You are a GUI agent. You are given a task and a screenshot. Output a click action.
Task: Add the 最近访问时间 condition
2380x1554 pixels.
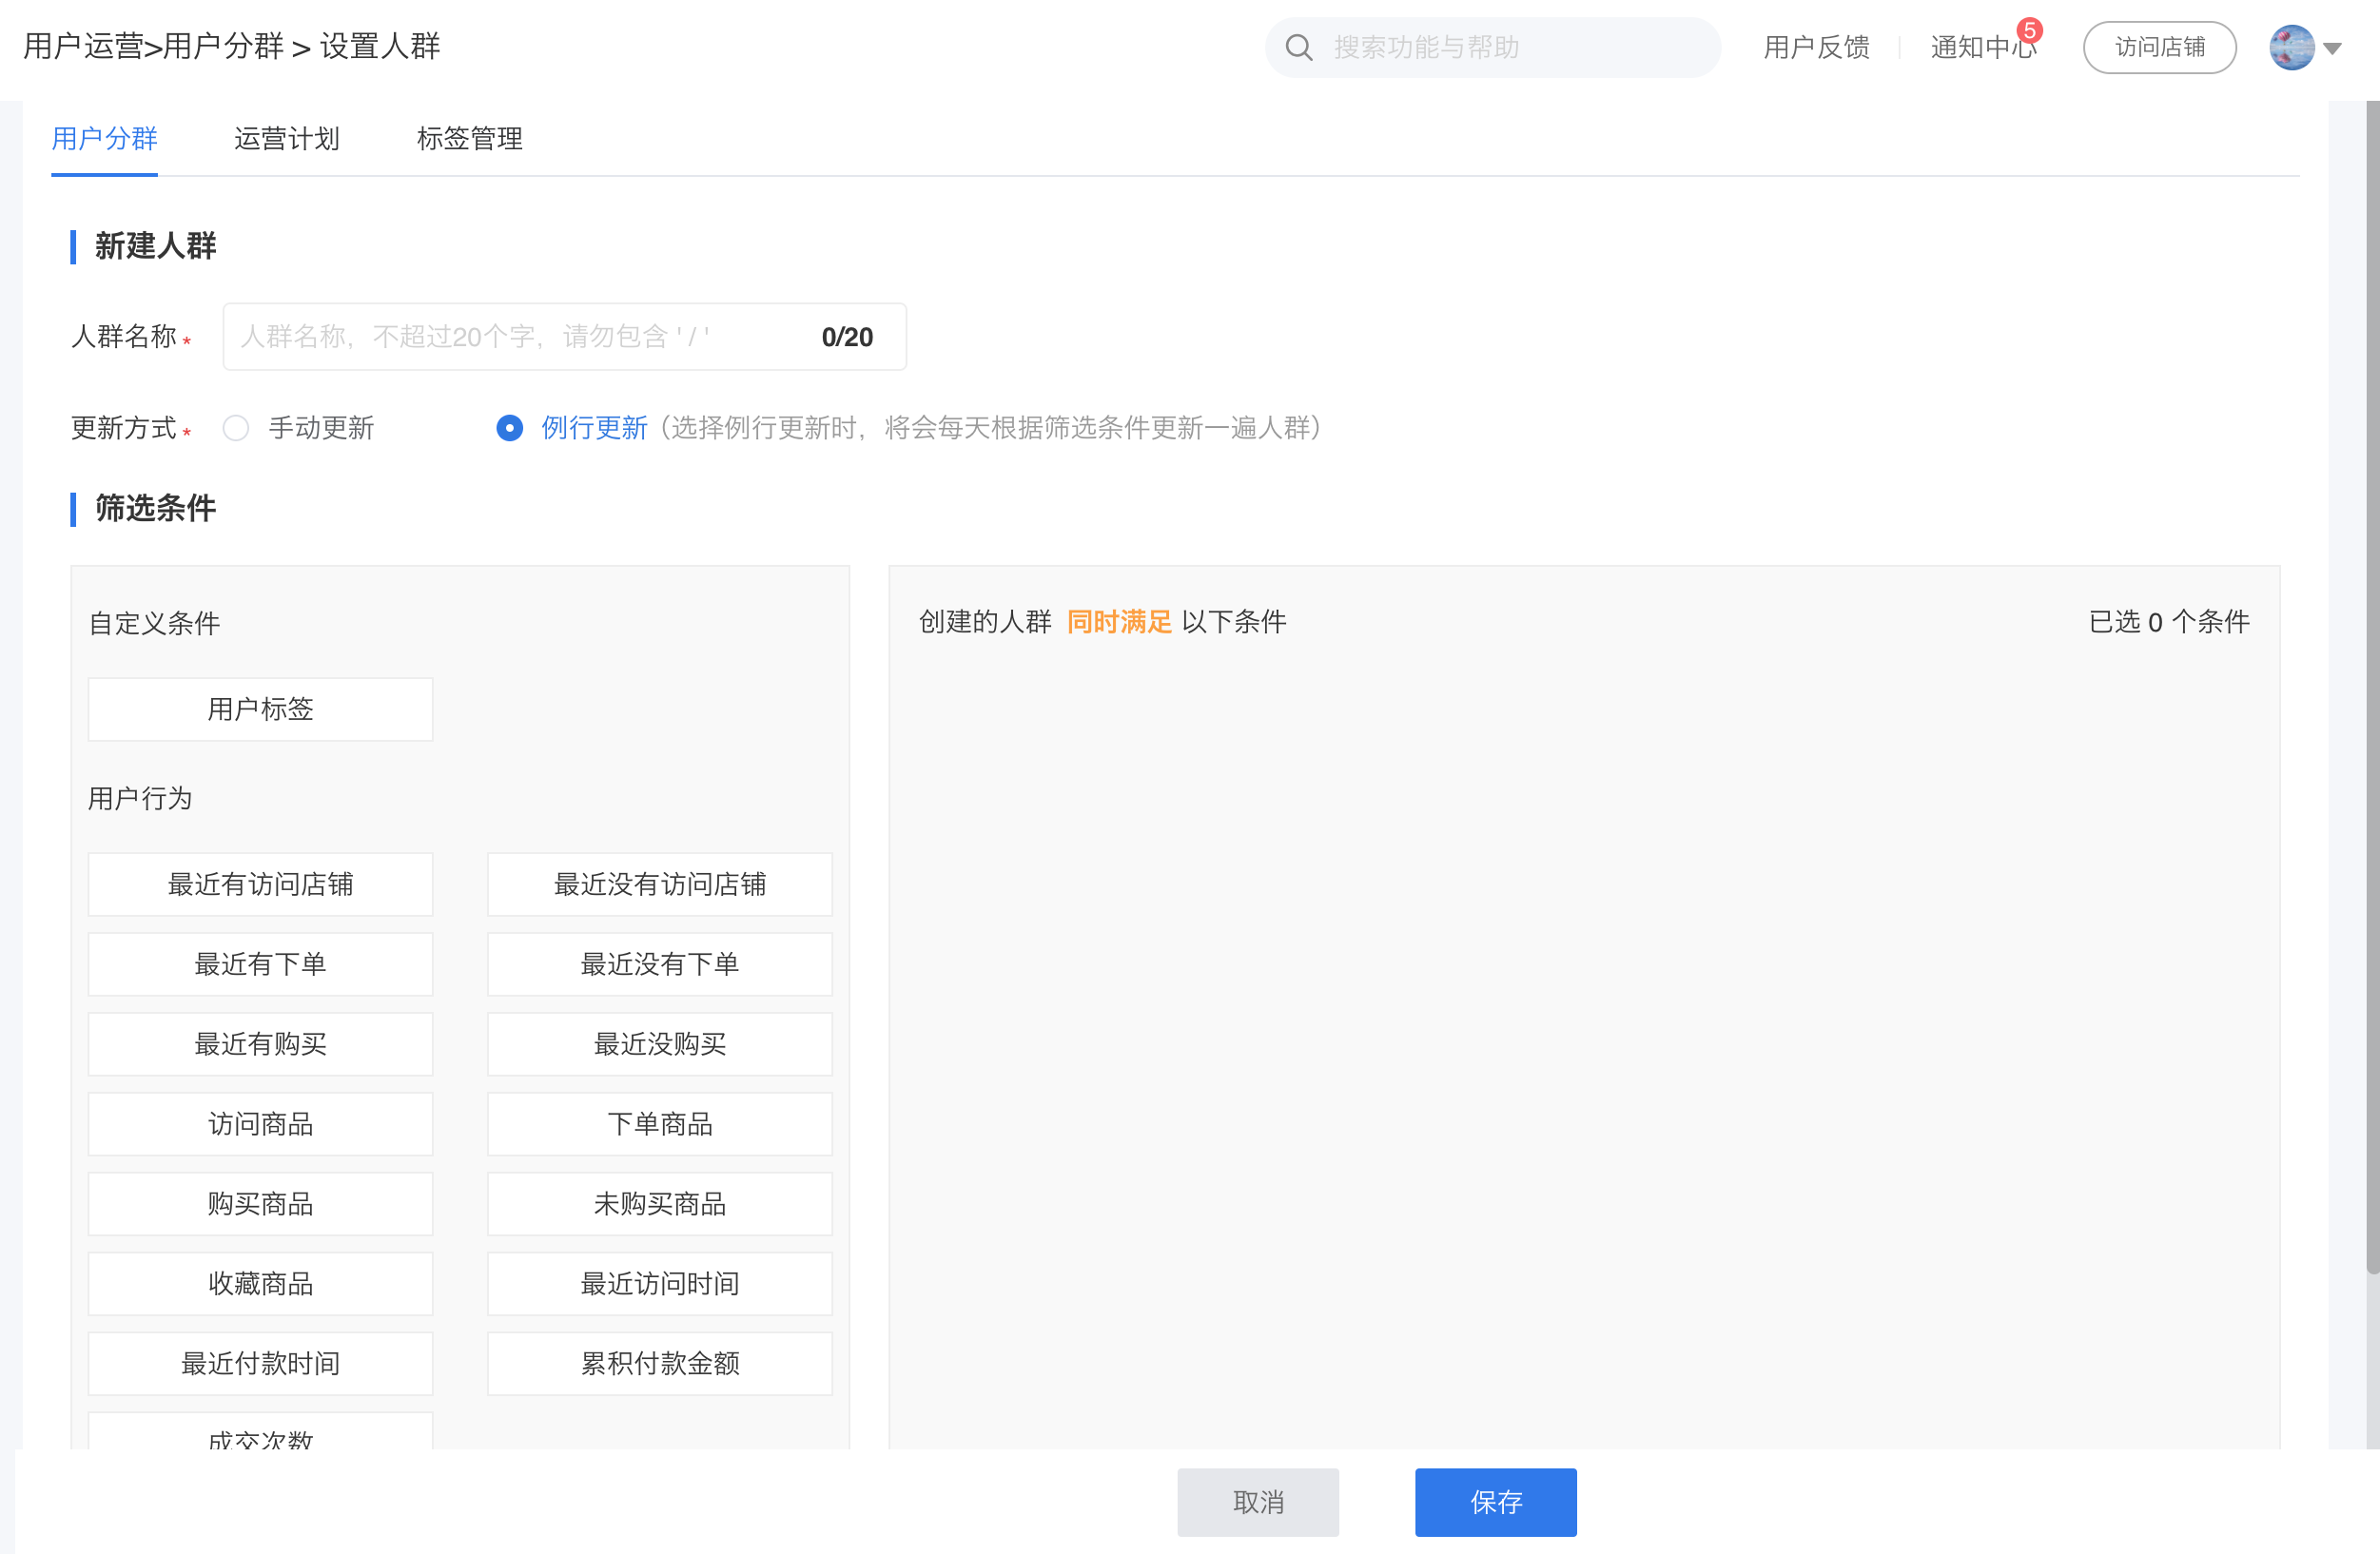pyautogui.click(x=659, y=1284)
